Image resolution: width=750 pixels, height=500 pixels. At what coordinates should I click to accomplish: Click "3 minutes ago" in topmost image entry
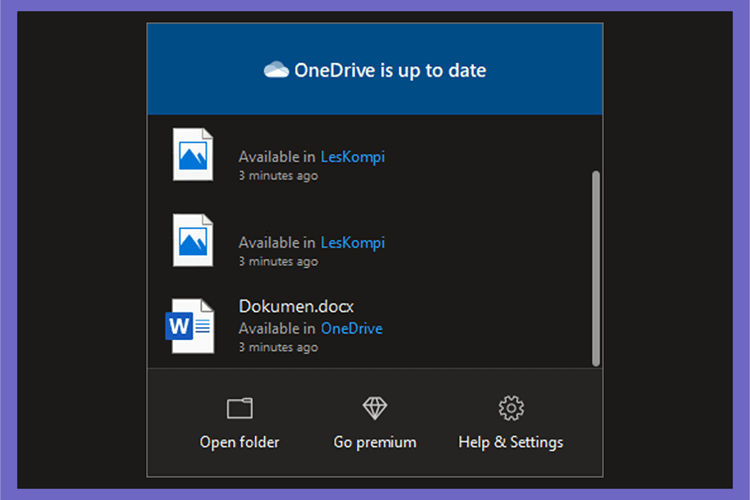click(278, 176)
